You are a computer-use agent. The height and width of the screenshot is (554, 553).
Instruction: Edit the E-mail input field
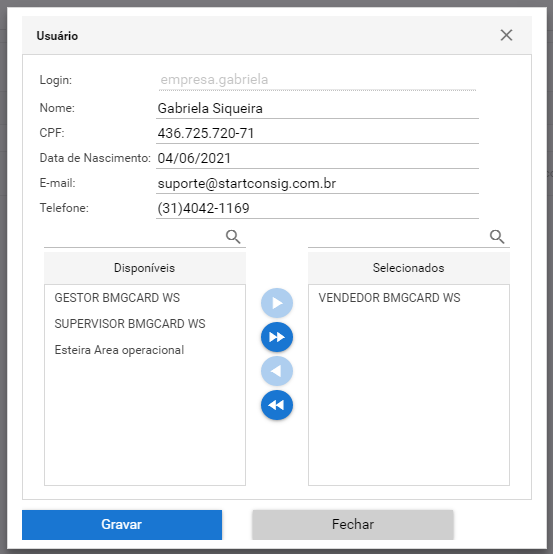point(317,184)
